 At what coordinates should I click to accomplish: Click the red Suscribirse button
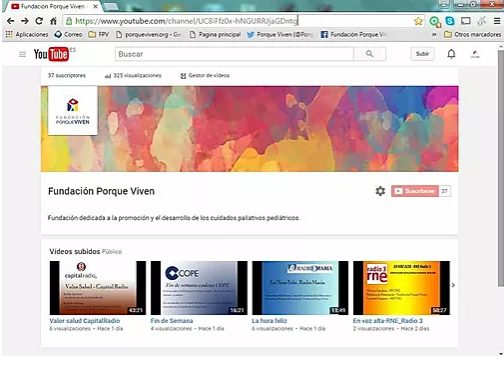pos(415,191)
